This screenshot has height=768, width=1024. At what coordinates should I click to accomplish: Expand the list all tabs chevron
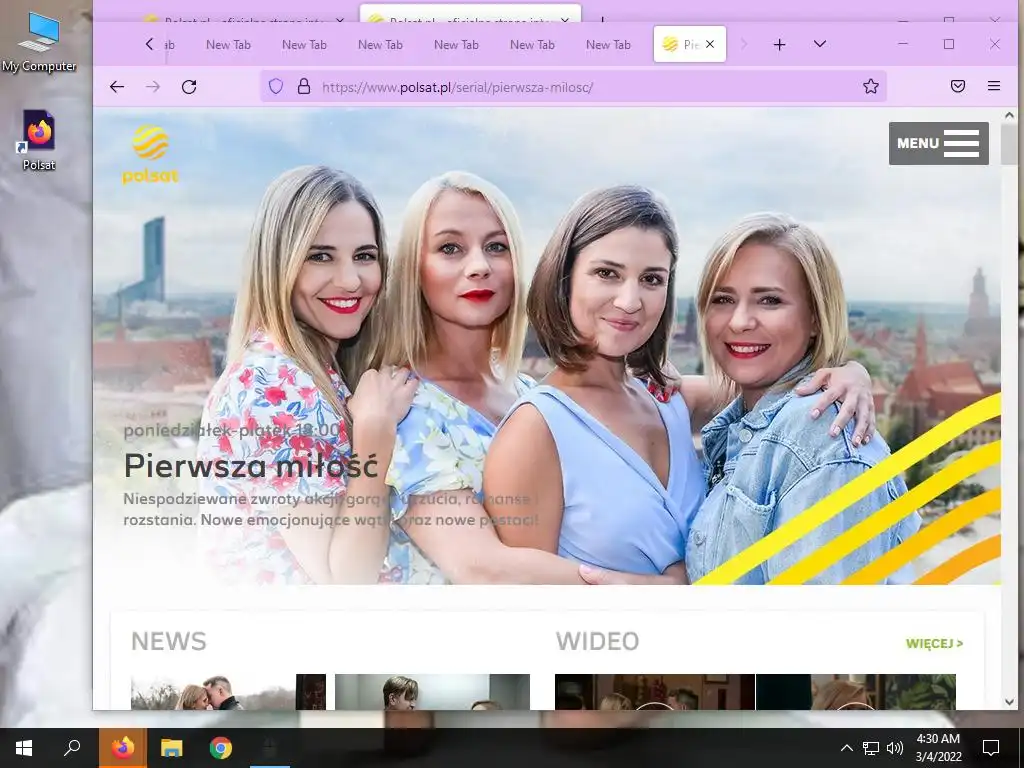point(820,44)
